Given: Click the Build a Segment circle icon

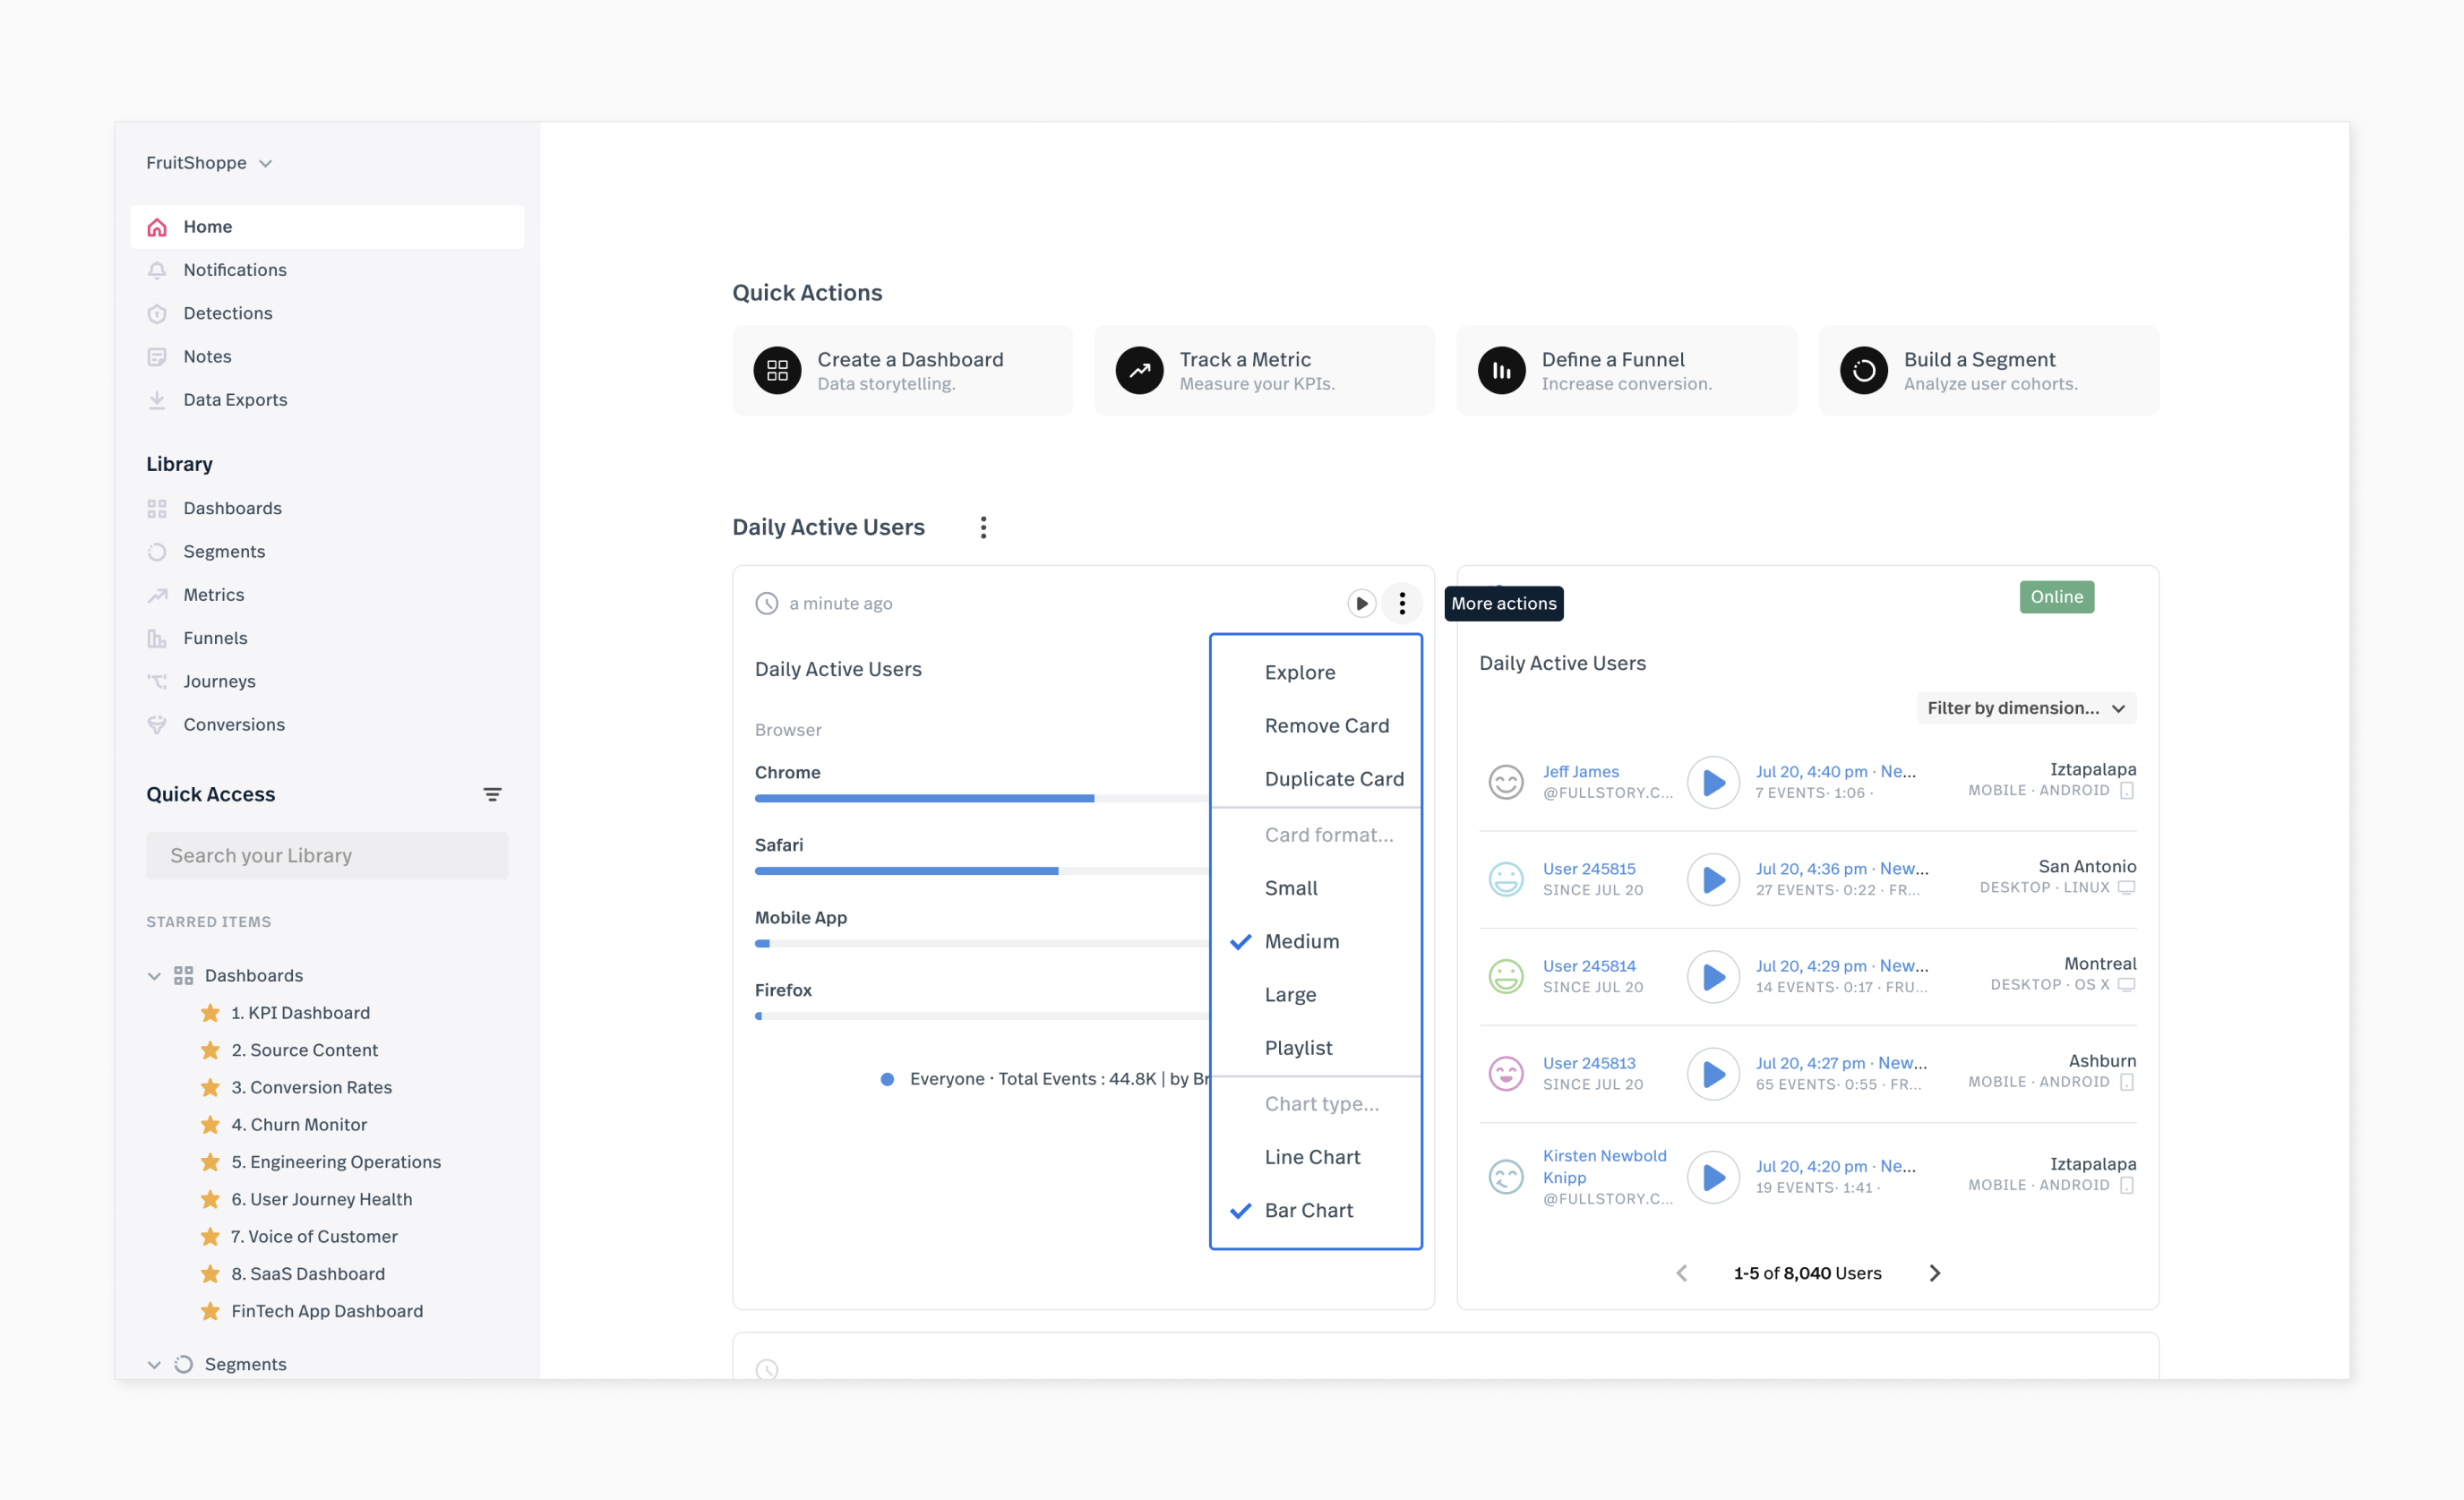Looking at the screenshot, I should coord(1863,371).
